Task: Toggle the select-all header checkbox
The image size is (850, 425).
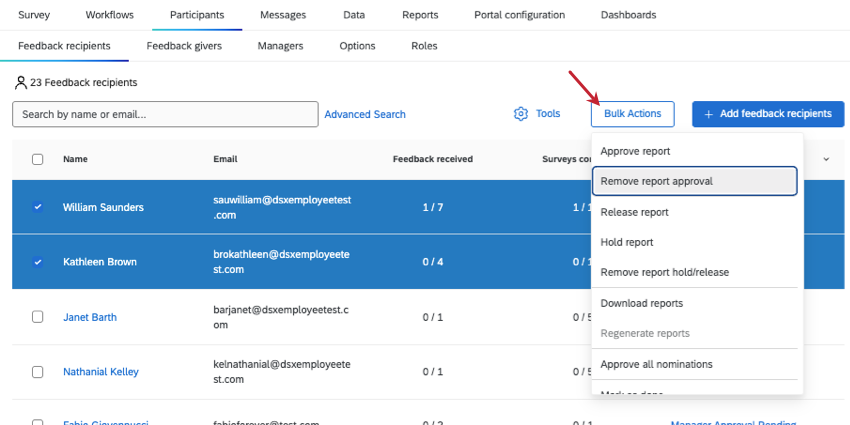Action: point(37,159)
